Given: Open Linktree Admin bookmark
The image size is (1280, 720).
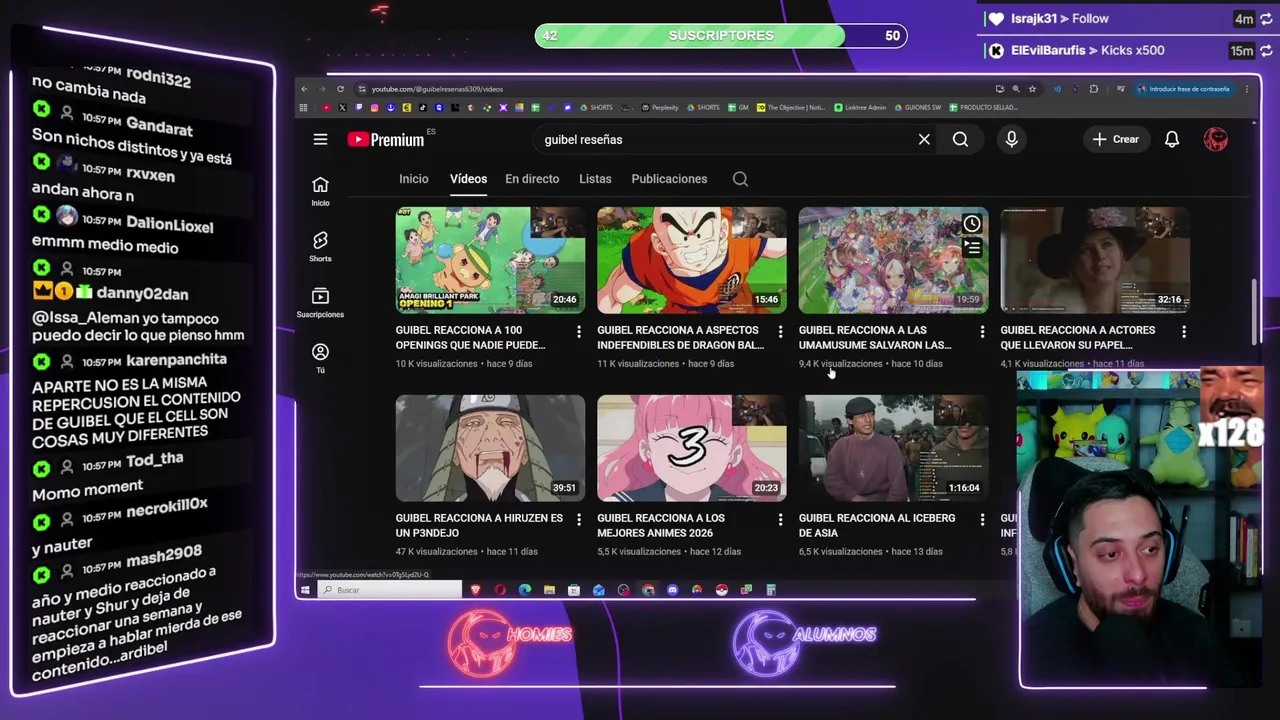Looking at the screenshot, I should (x=861, y=107).
